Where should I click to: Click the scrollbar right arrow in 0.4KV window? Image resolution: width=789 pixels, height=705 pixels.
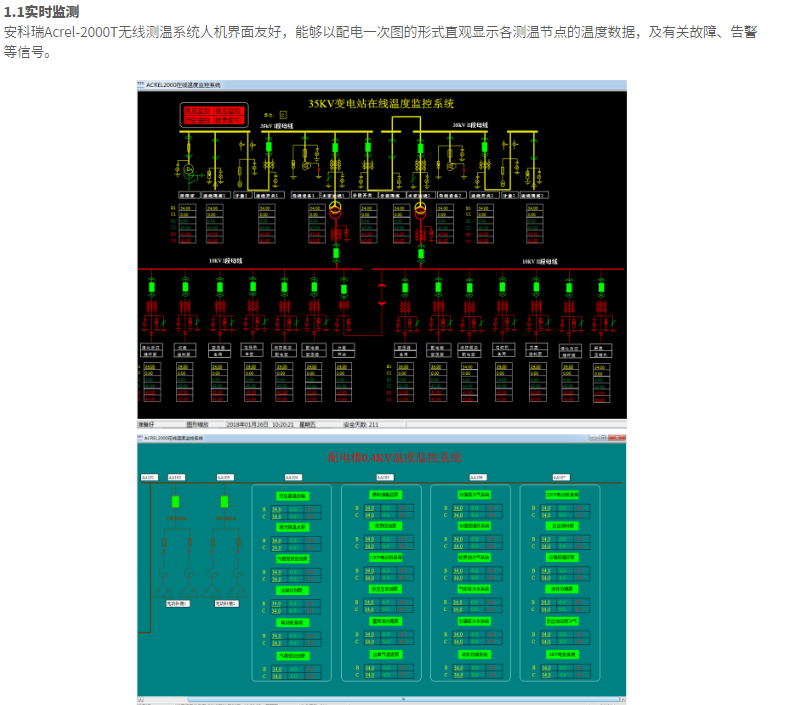pos(623,699)
